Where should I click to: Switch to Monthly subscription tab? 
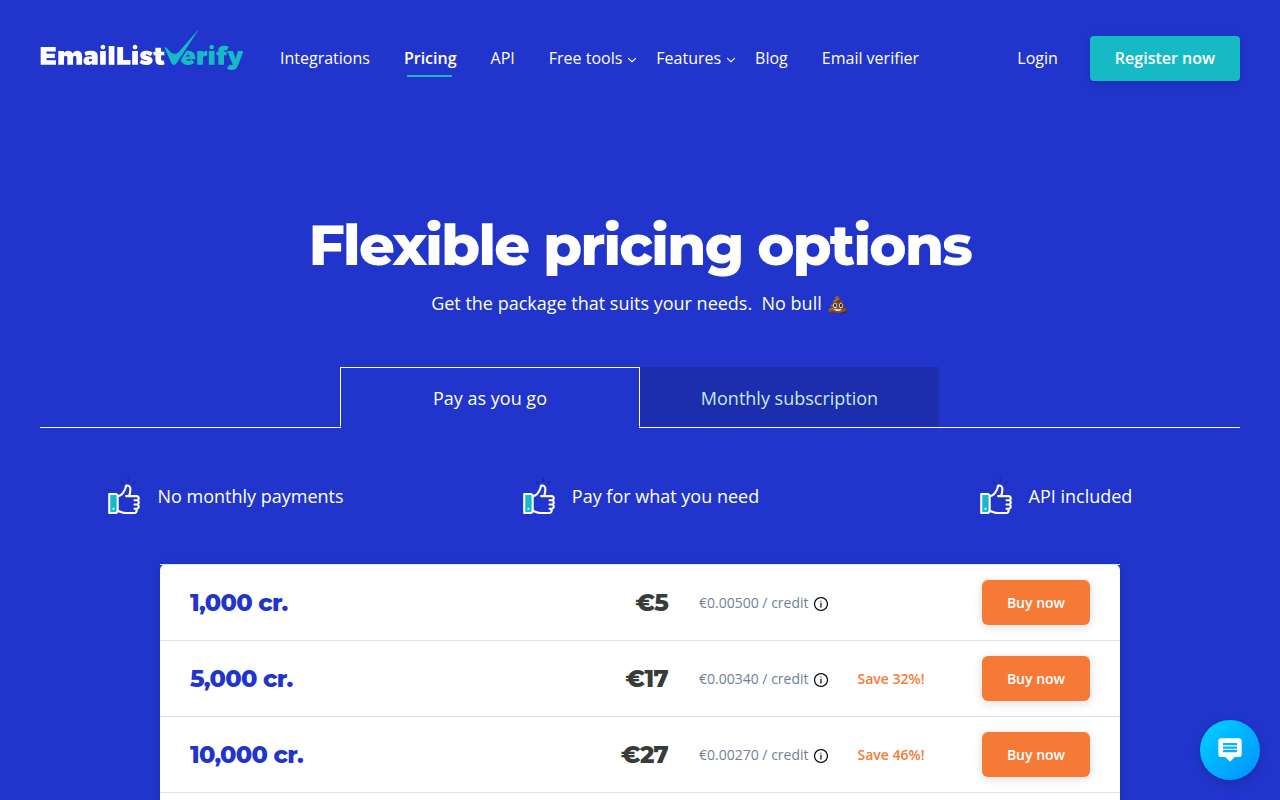(789, 398)
